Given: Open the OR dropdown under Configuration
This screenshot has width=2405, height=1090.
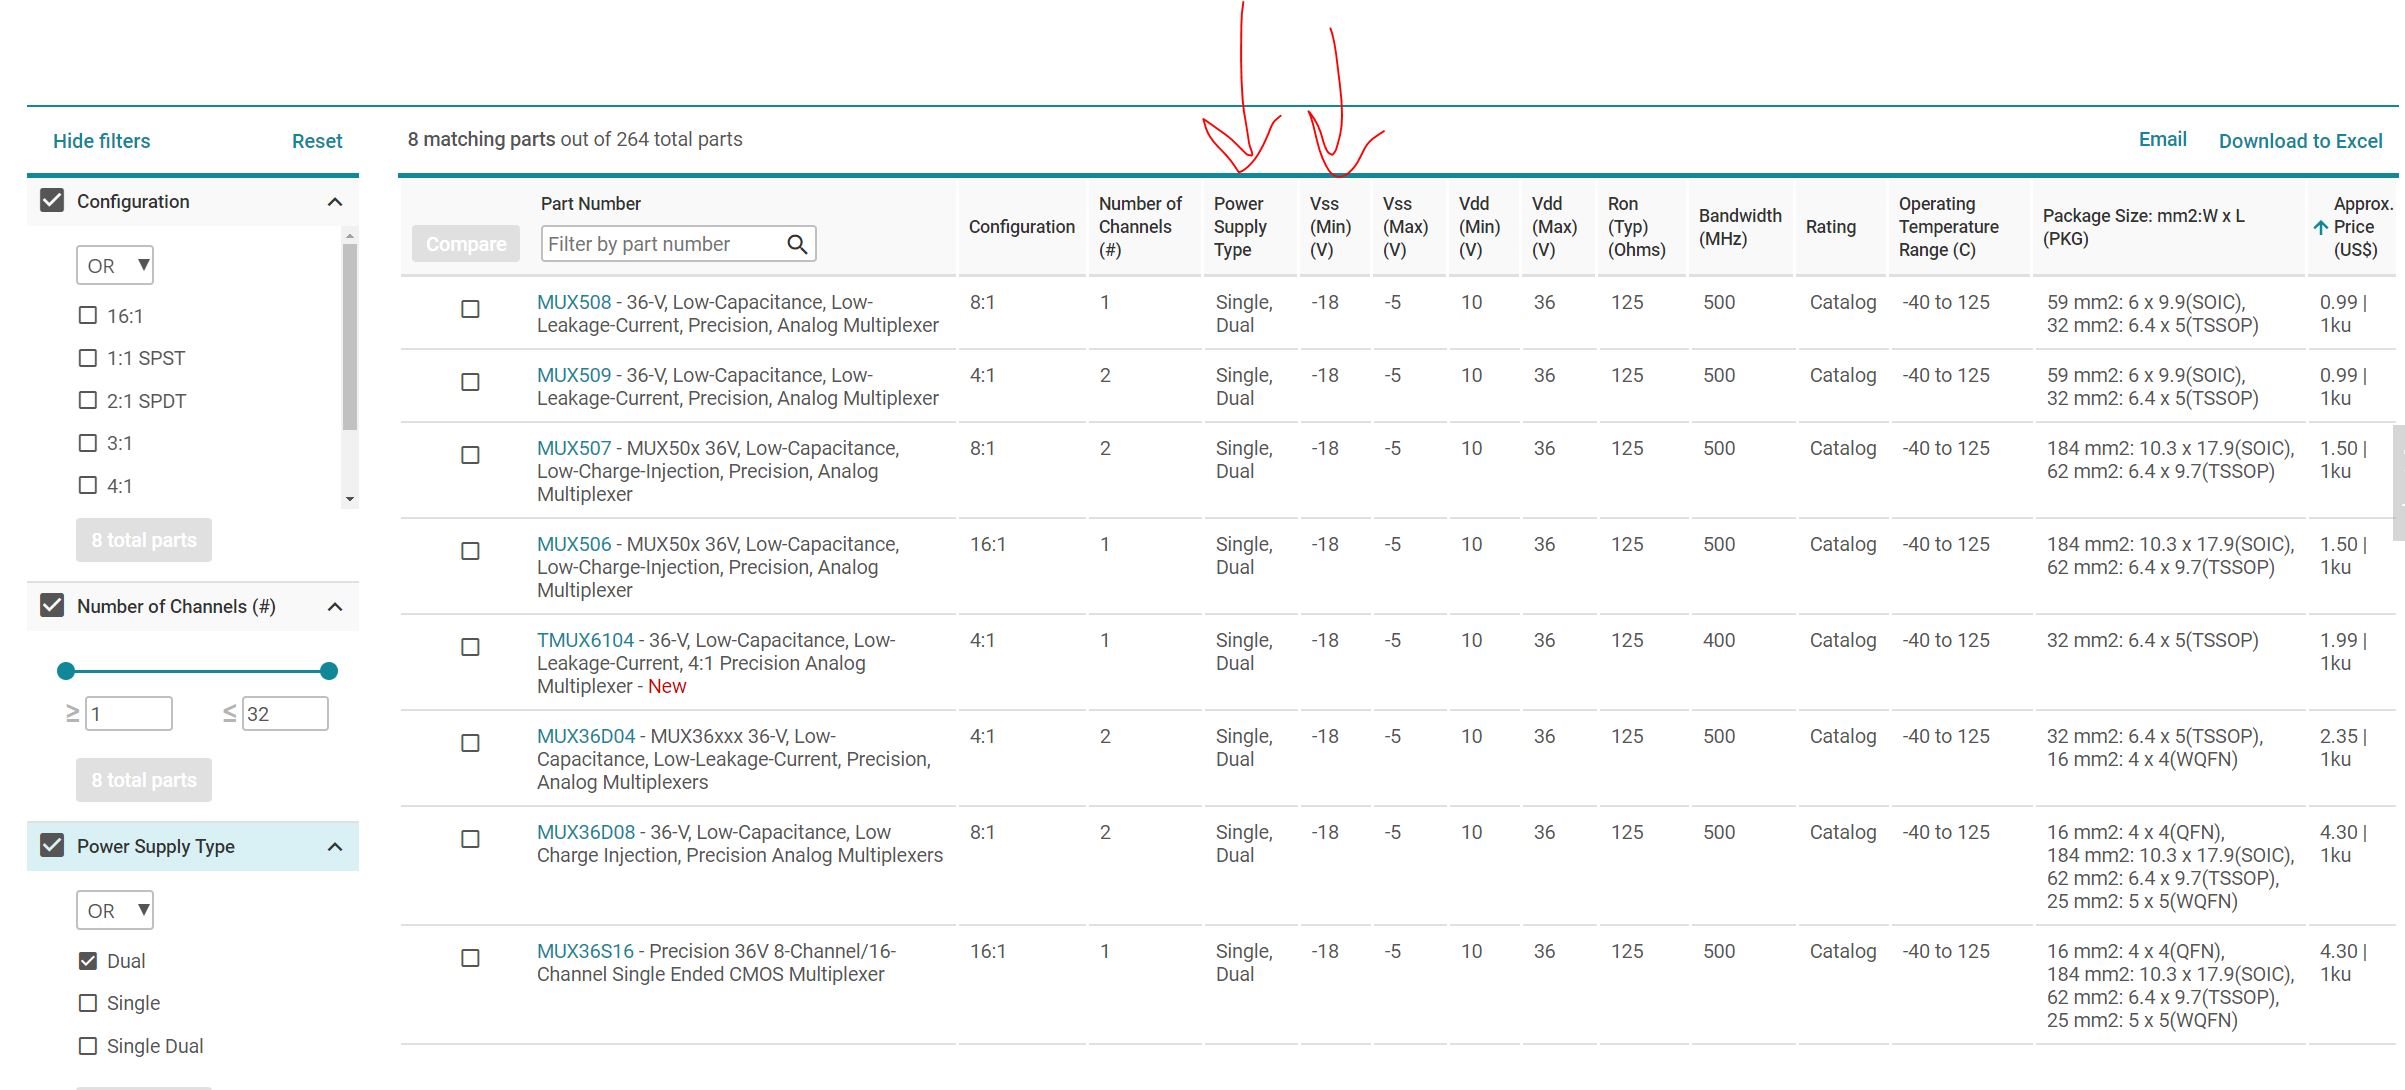Looking at the screenshot, I should [x=115, y=265].
